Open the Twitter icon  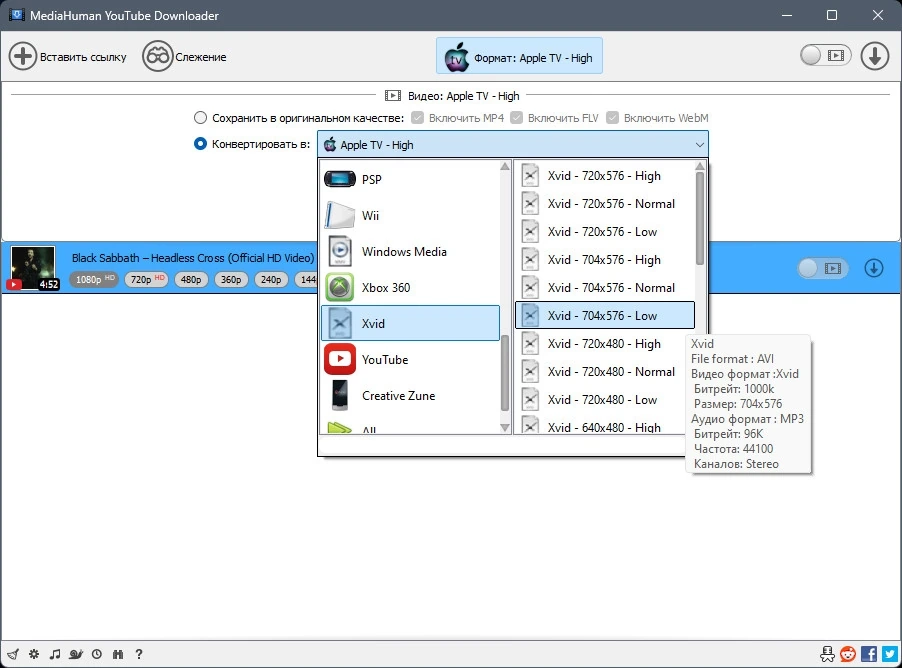[890, 654]
